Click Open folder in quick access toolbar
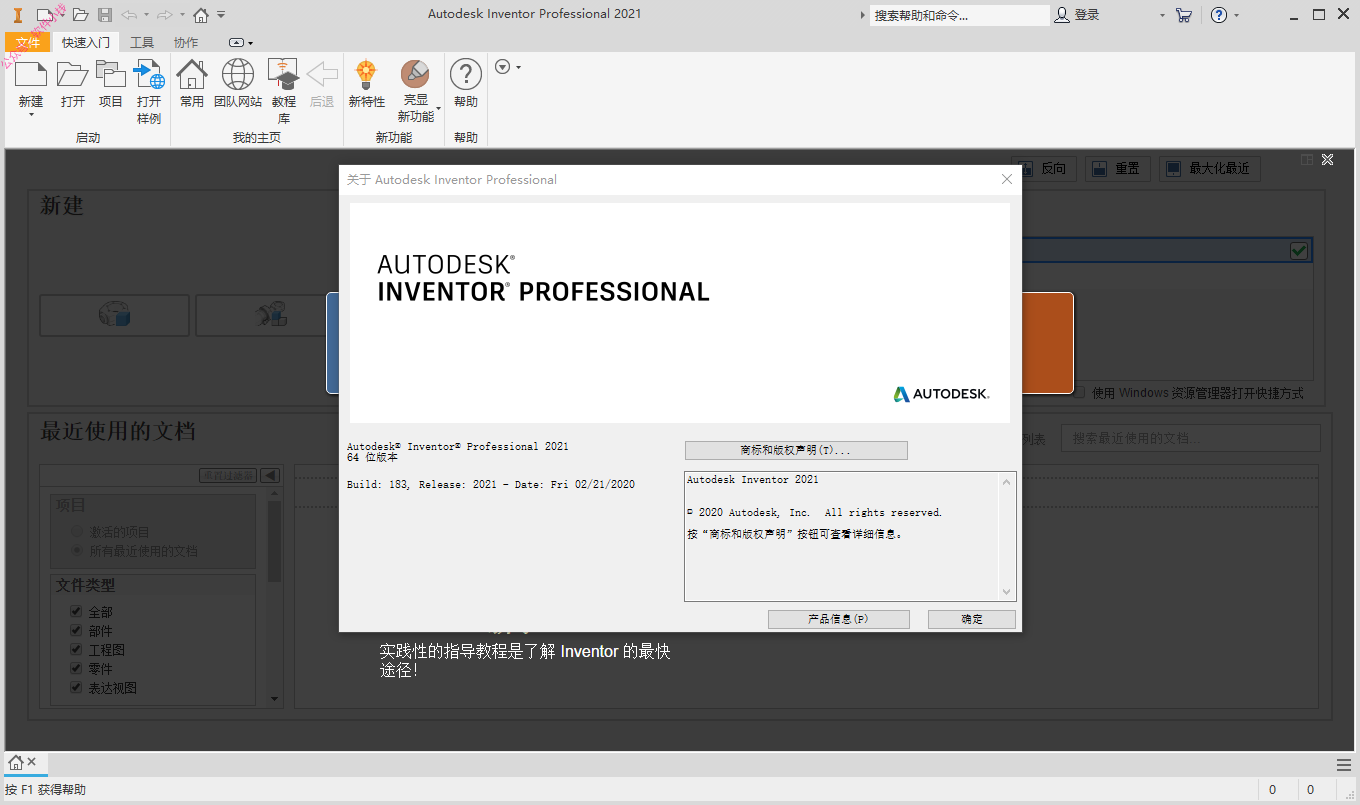The width and height of the screenshot is (1360, 805). (80, 15)
